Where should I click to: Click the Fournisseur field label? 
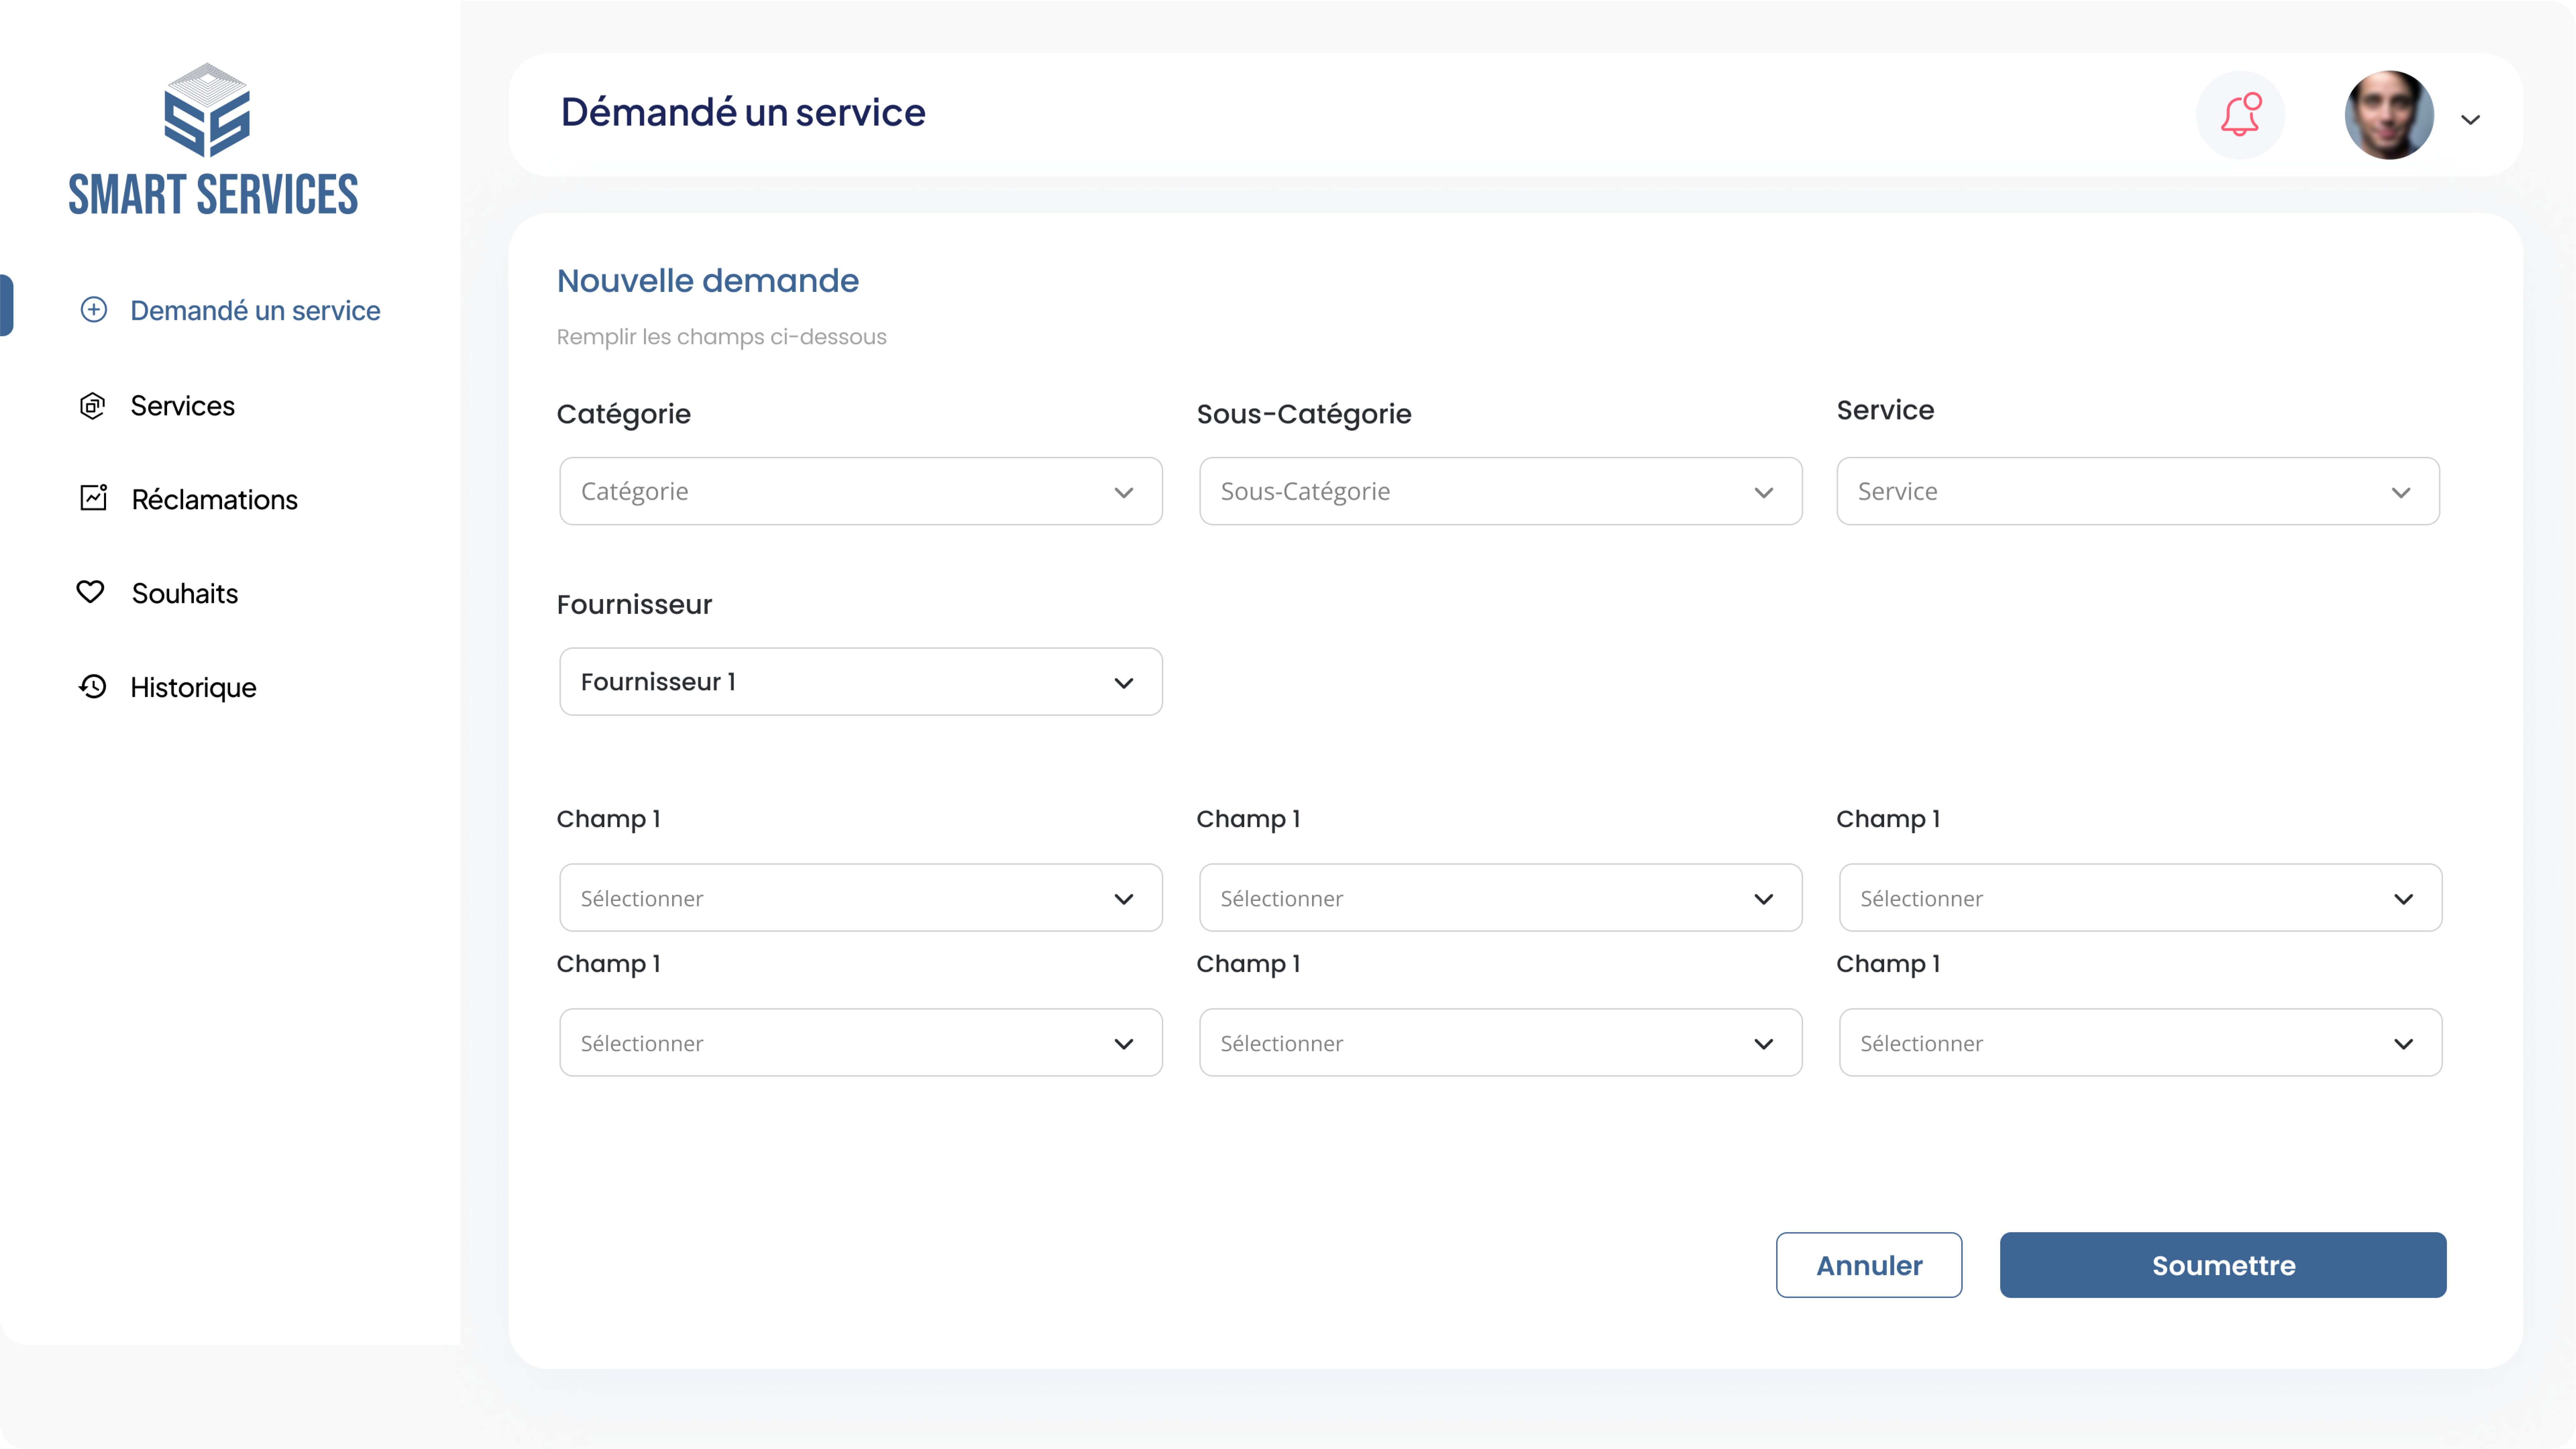[x=635, y=605]
